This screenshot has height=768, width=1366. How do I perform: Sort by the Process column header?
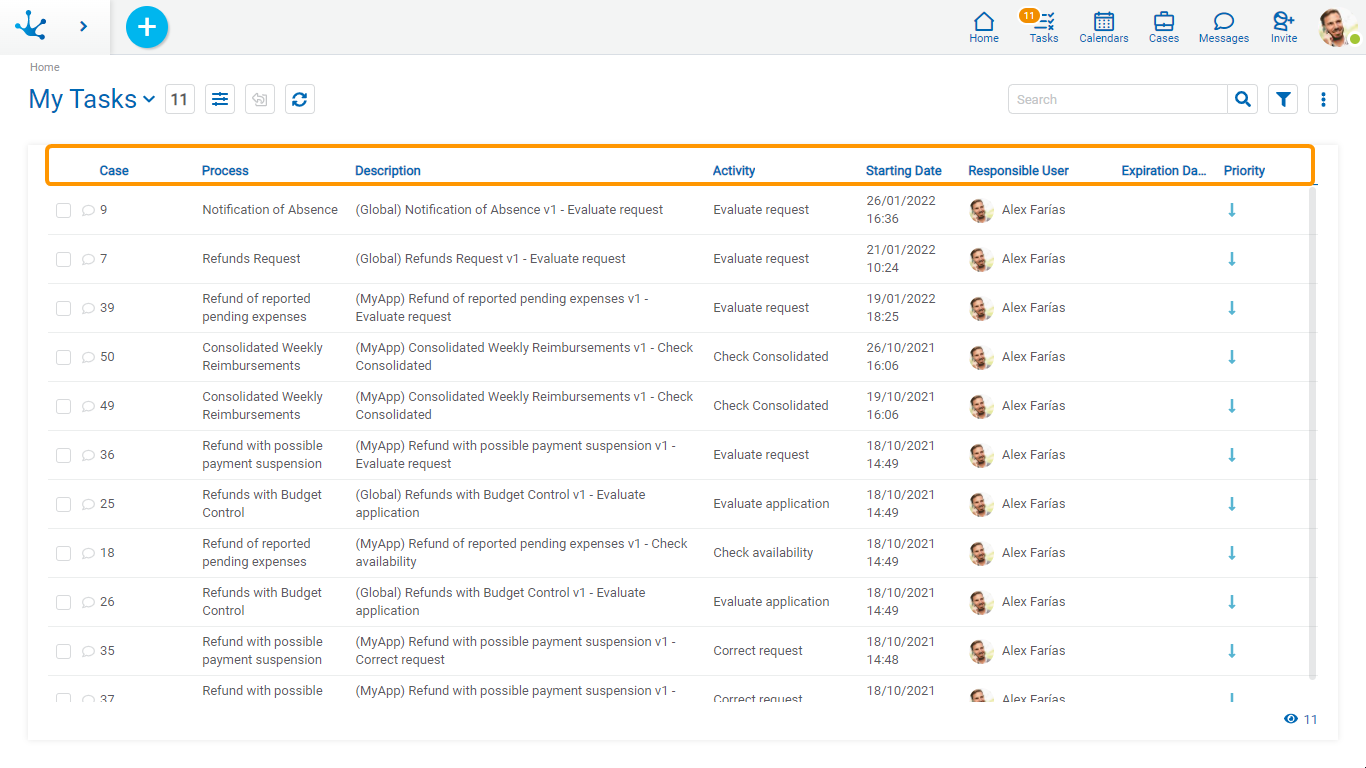(x=225, y=171)
